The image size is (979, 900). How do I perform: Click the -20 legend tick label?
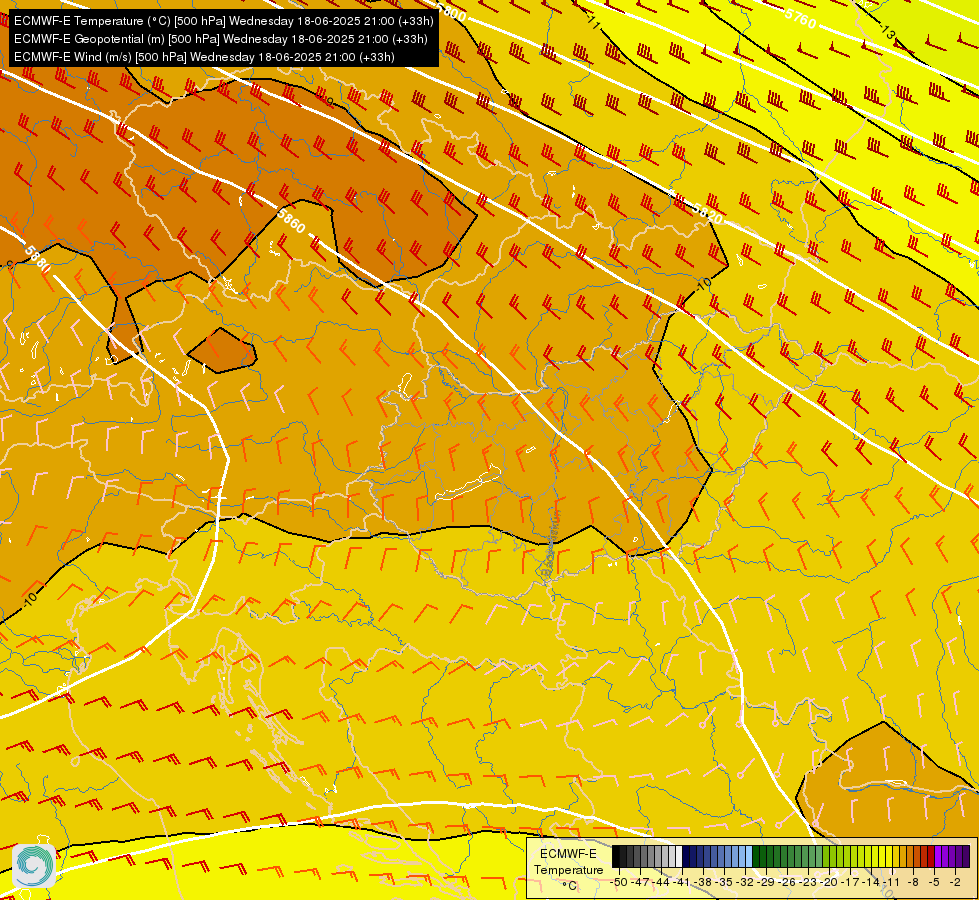[x=829, y=883]
